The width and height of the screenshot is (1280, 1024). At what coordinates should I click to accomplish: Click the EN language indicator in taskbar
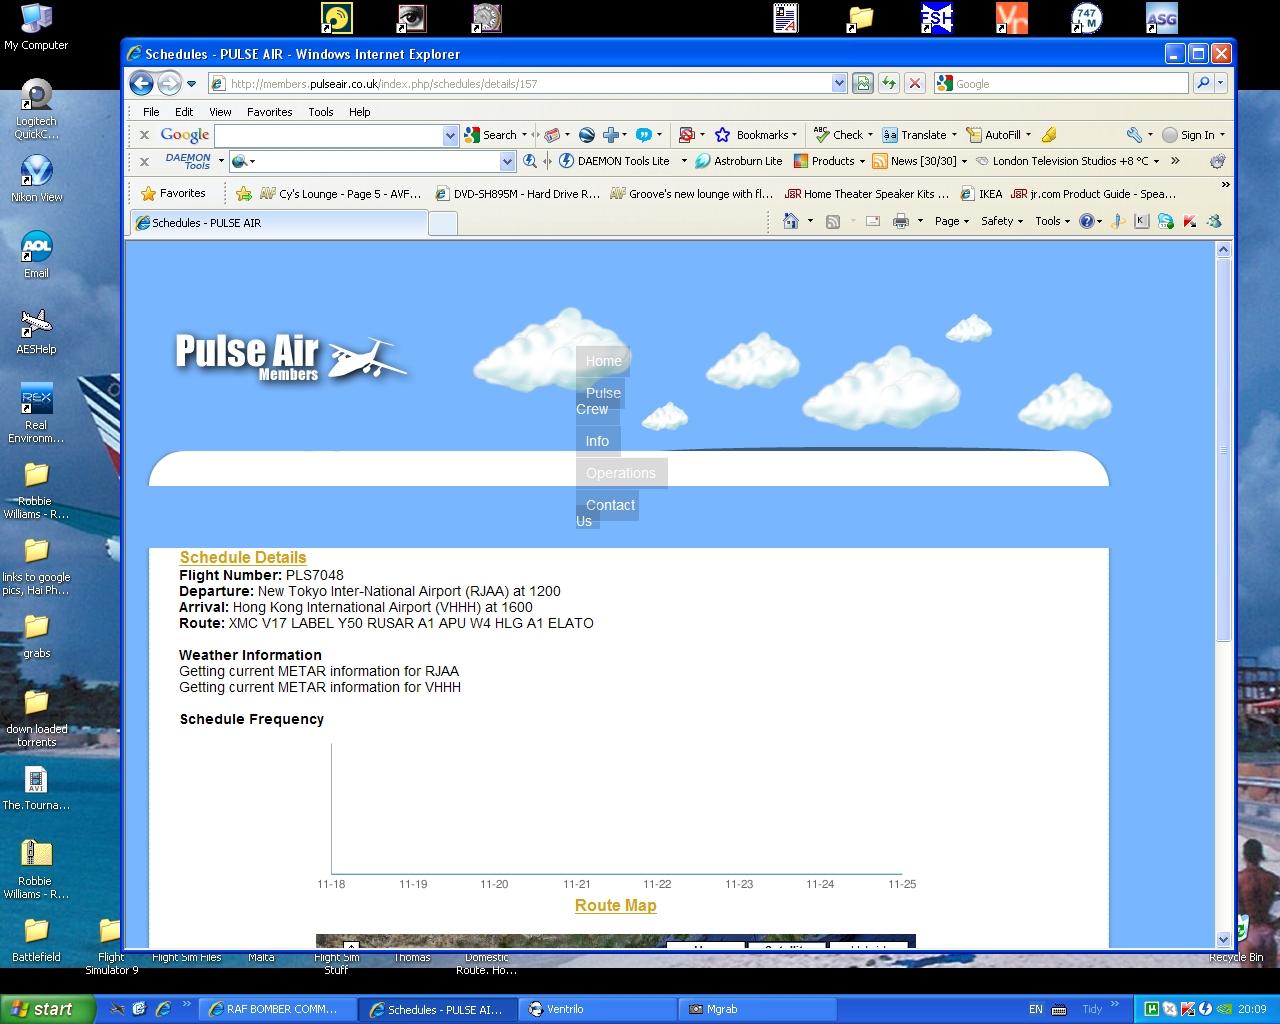click(1036, 1009)
